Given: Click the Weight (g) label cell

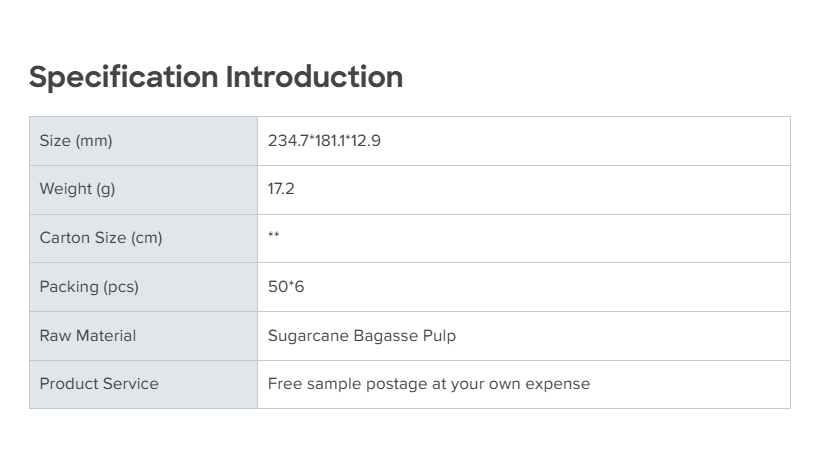Looking at the screenshot, I should pyautogui.click(x=78, y=189).
